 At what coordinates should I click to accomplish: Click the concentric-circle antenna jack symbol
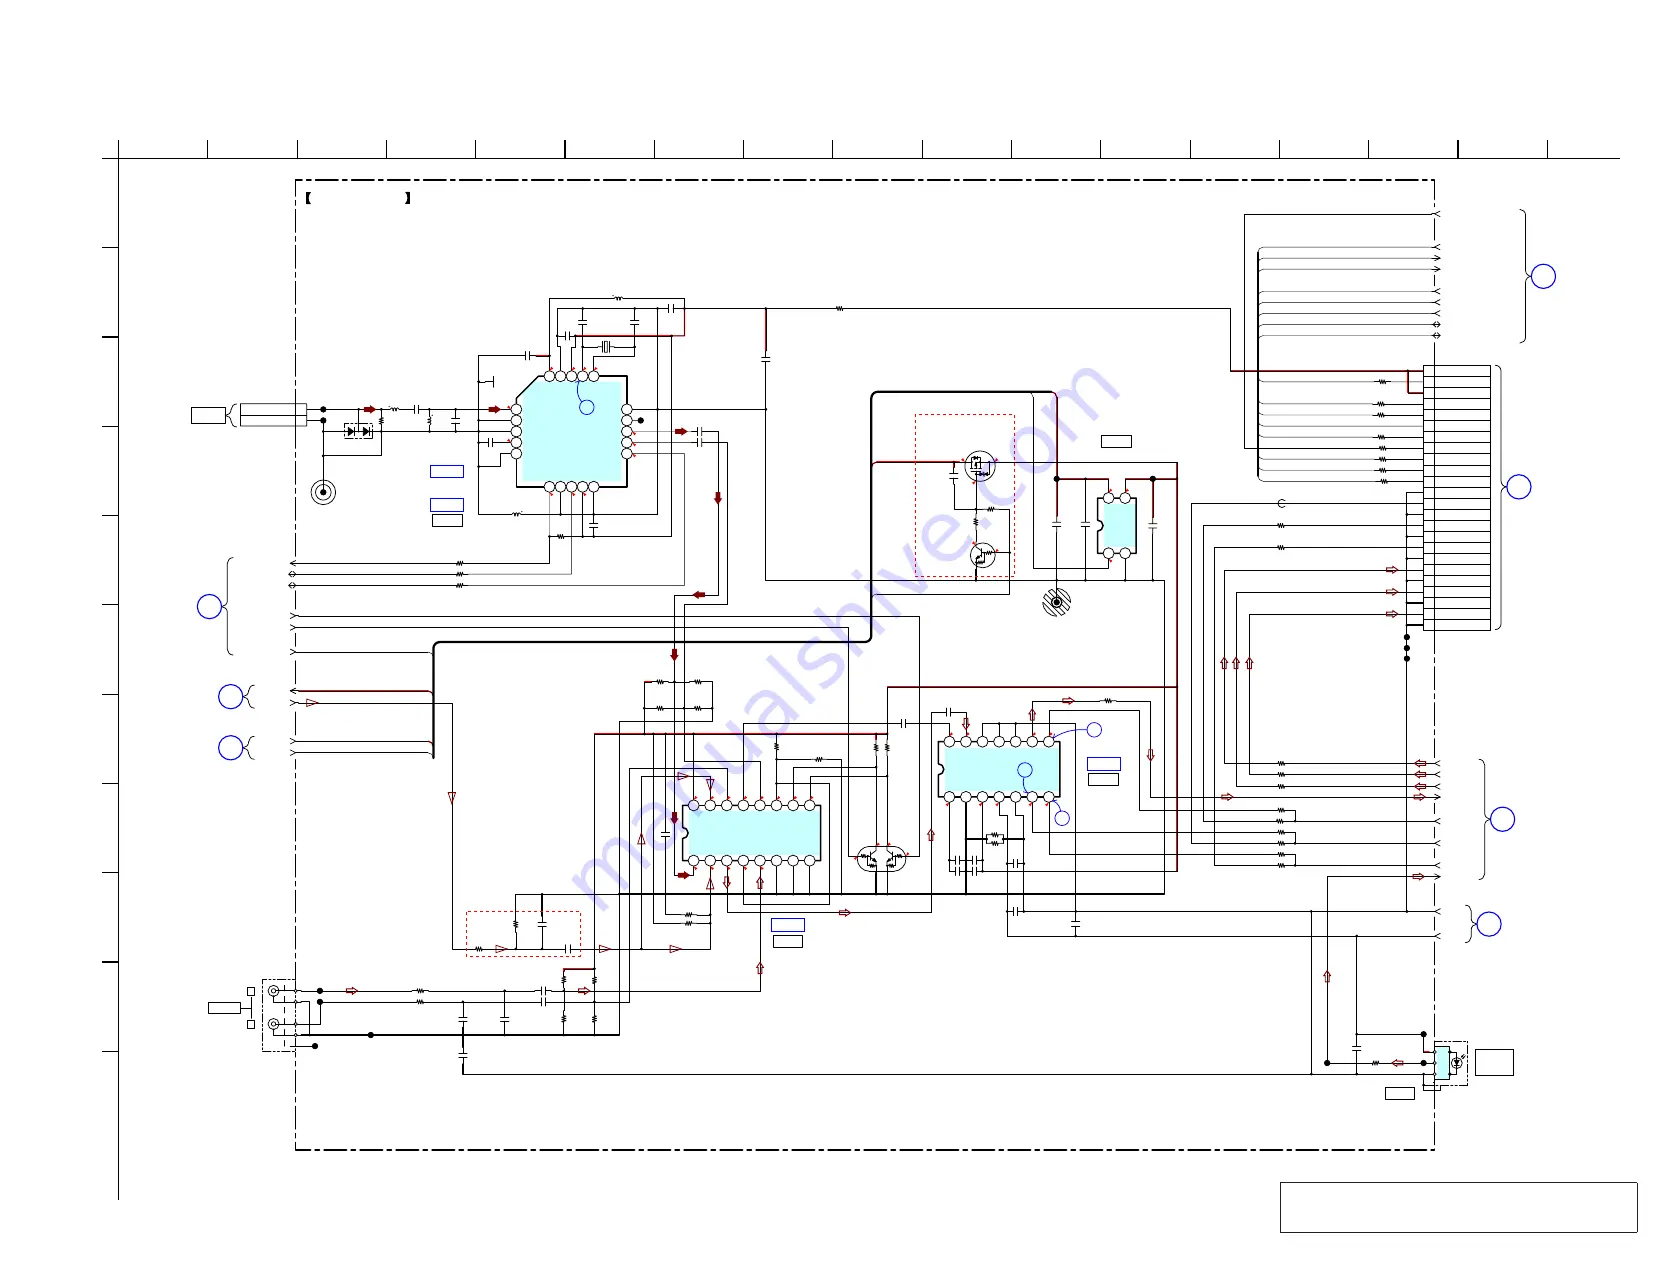tap(323, 492)
